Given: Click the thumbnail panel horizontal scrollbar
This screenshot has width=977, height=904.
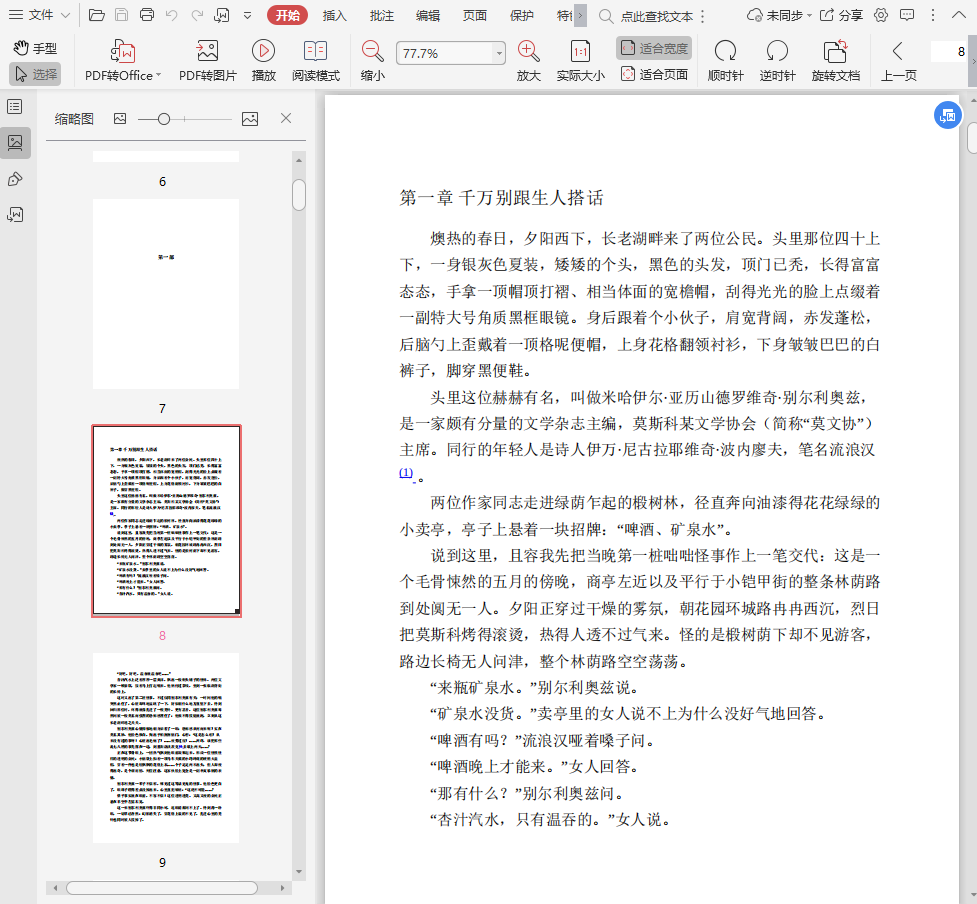Looking at the screenshot, I should tap(162, 888).
